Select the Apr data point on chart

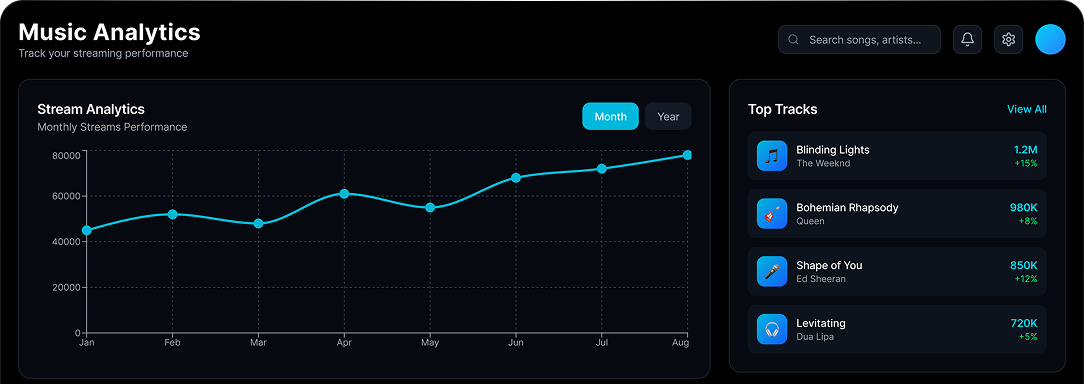click(x=344, y=194)
